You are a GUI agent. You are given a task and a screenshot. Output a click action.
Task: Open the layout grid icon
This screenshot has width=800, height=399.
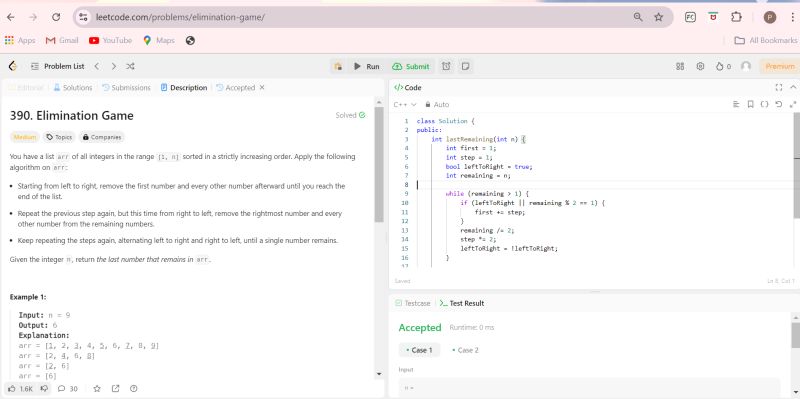[680, 66]
